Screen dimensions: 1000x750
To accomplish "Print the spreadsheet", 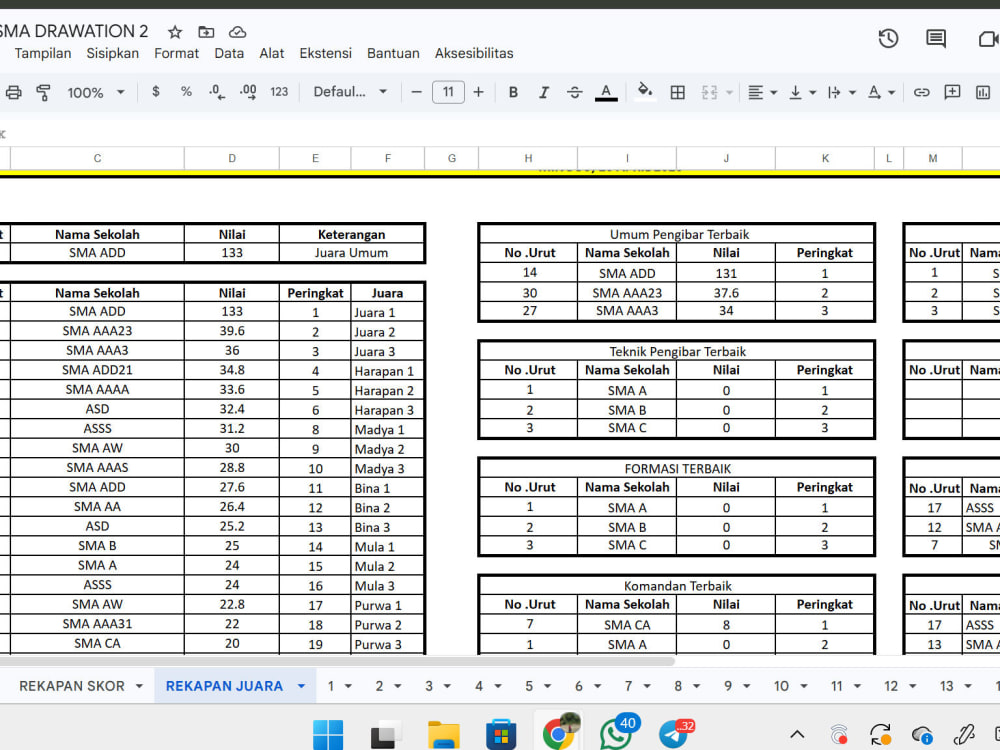I will 13,92.
